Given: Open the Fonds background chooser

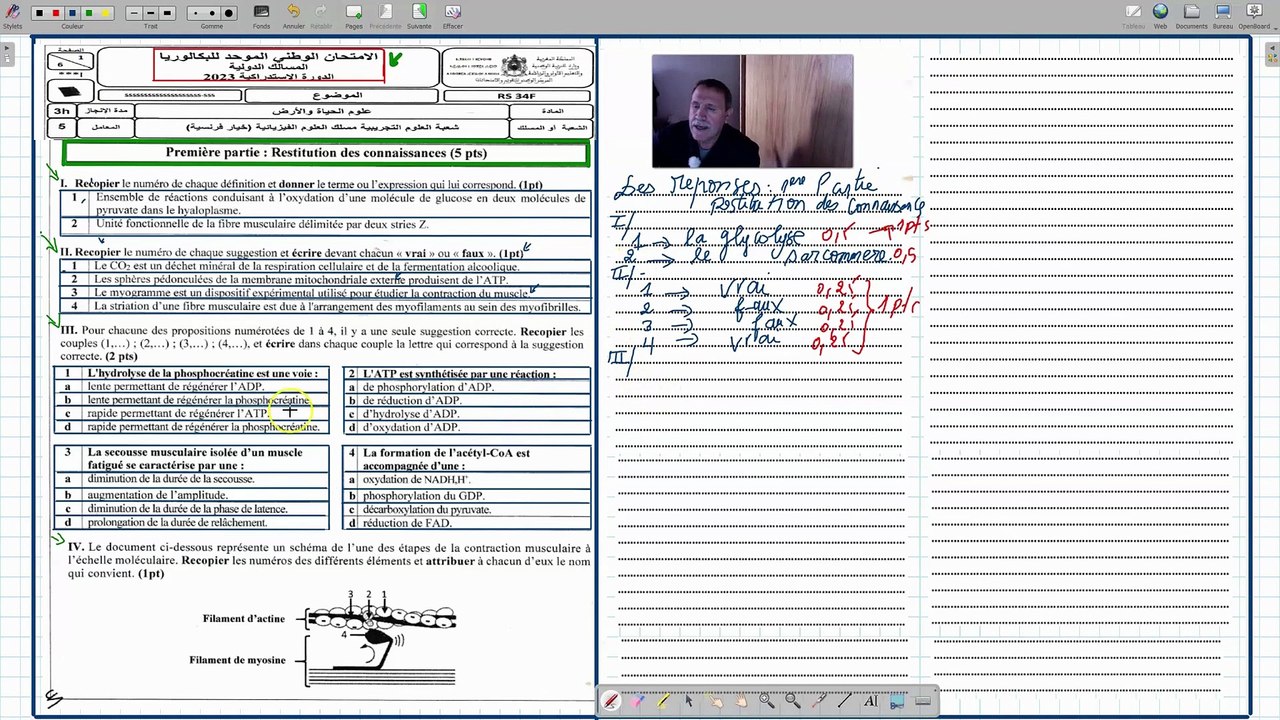Looking at the screenshot, I should coord(261,16).
